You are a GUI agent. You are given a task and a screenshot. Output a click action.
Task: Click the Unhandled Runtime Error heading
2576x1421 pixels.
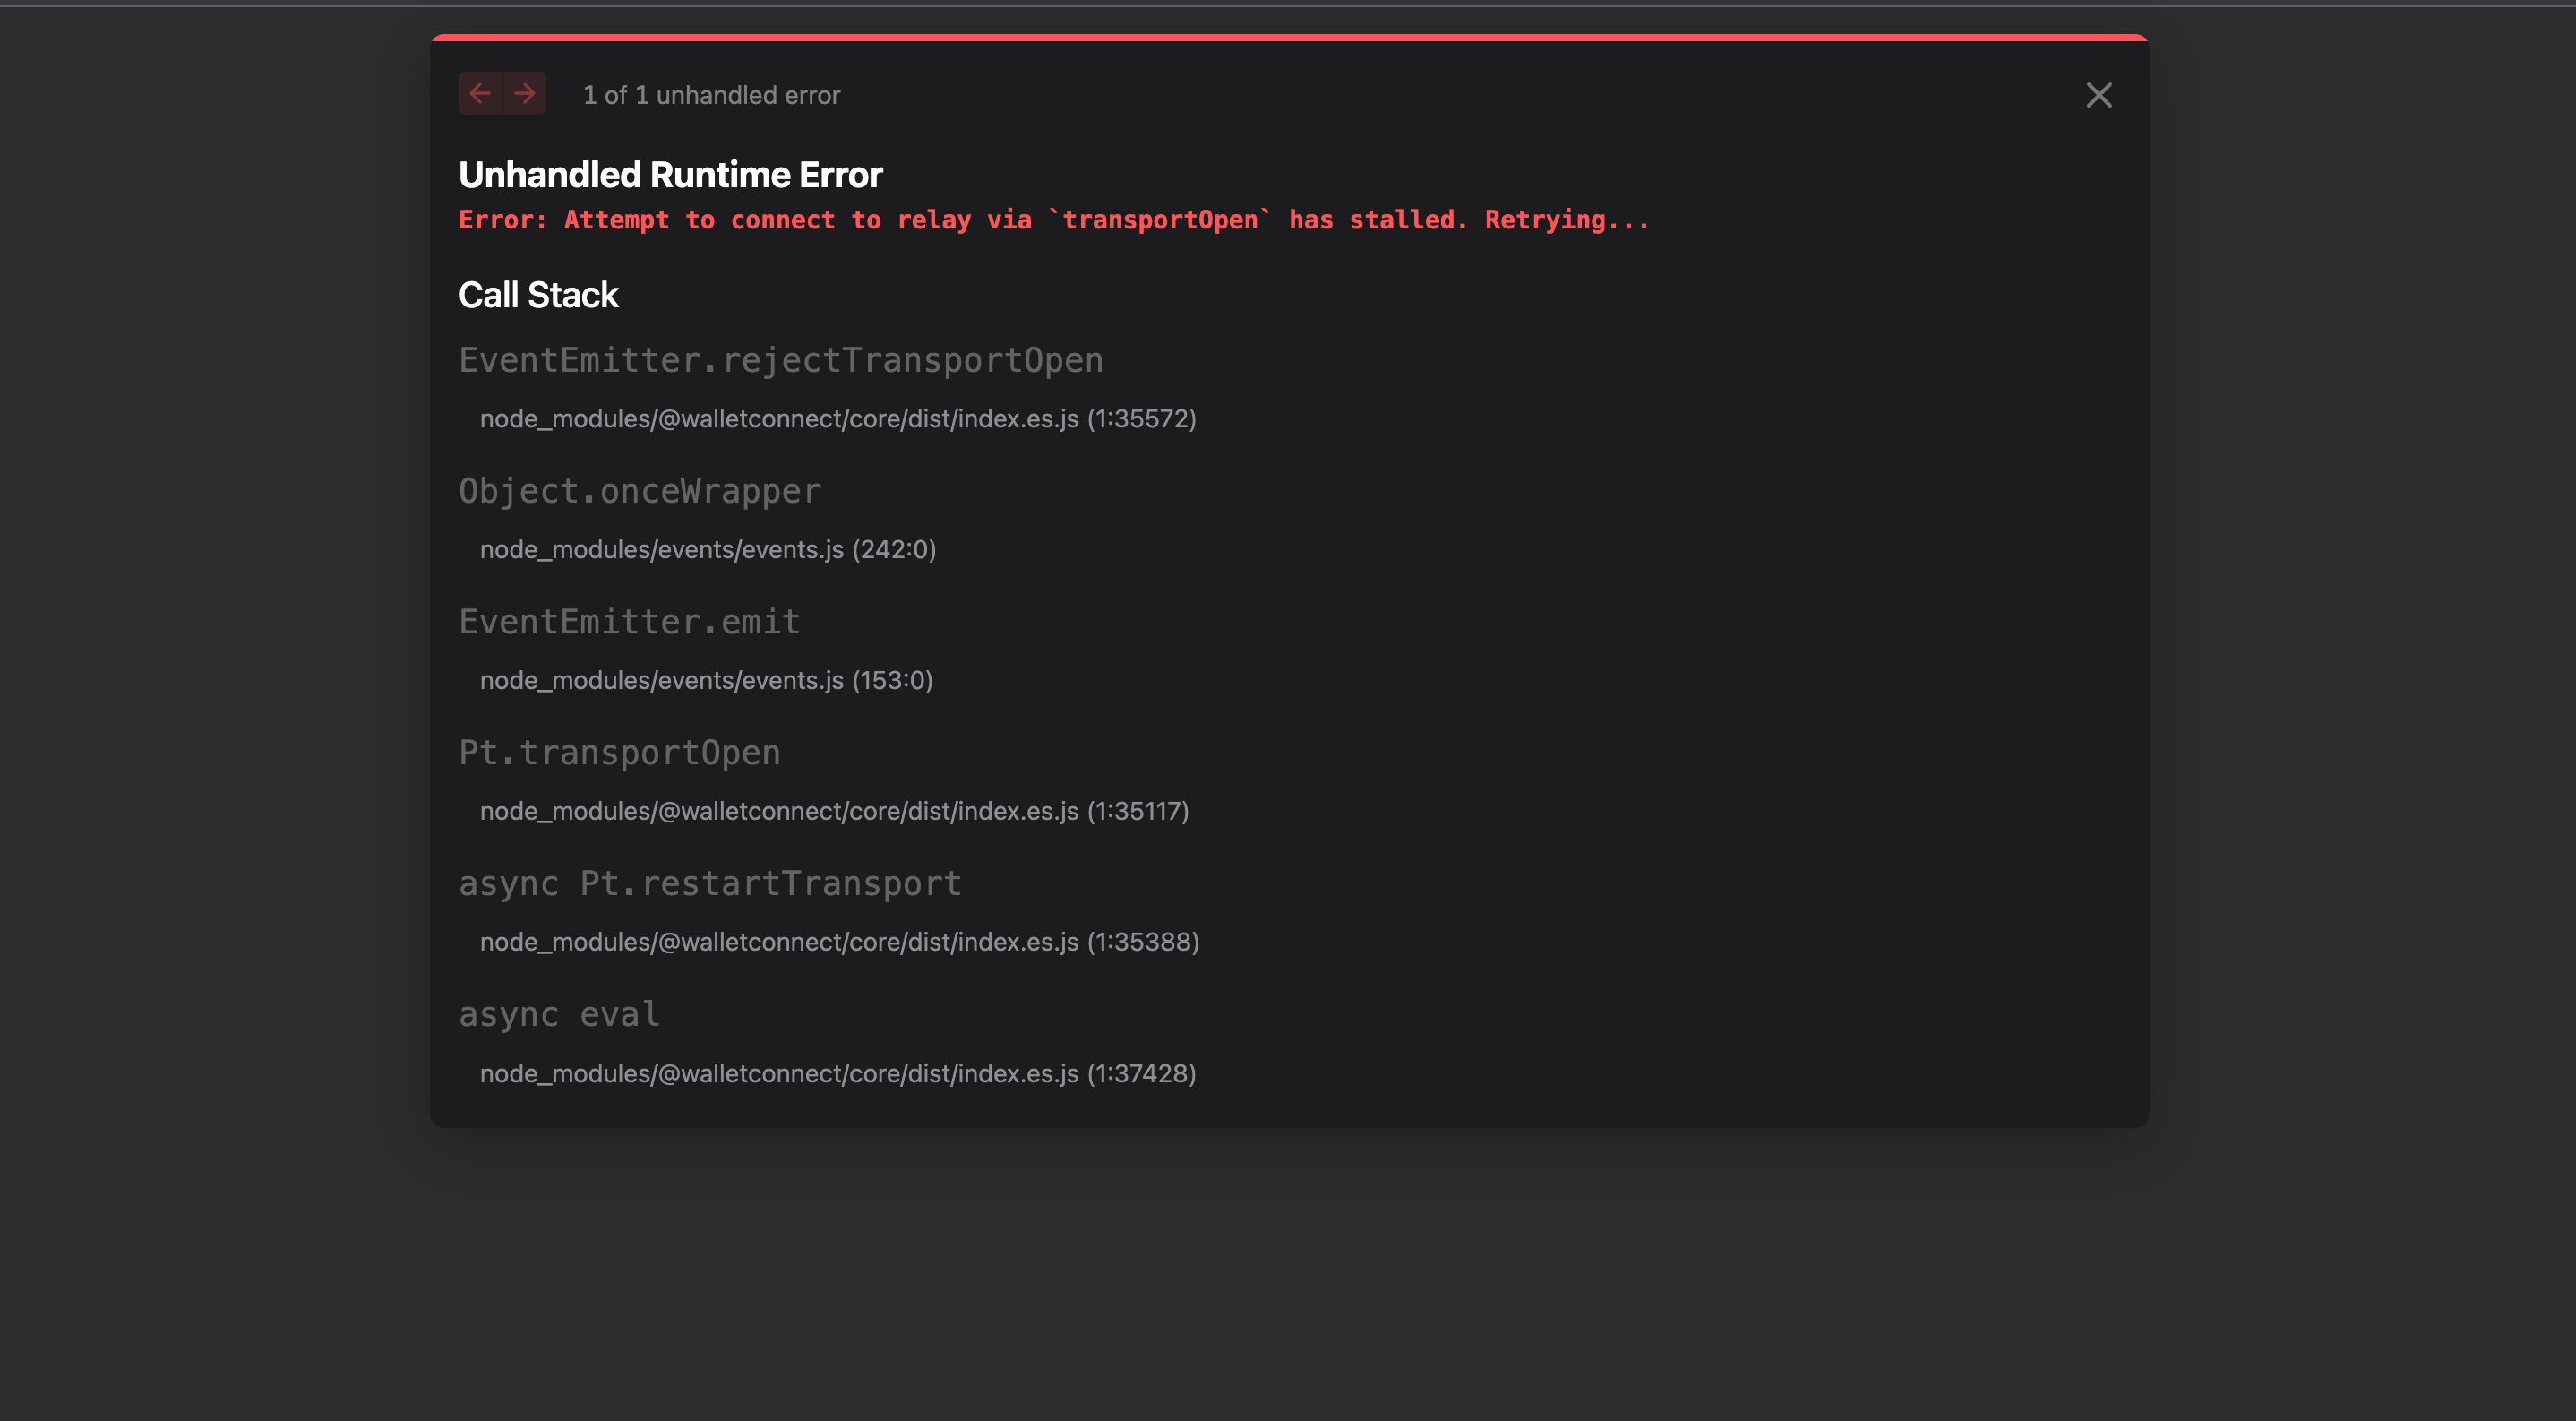pyautogui.click(x=670, y=173)
